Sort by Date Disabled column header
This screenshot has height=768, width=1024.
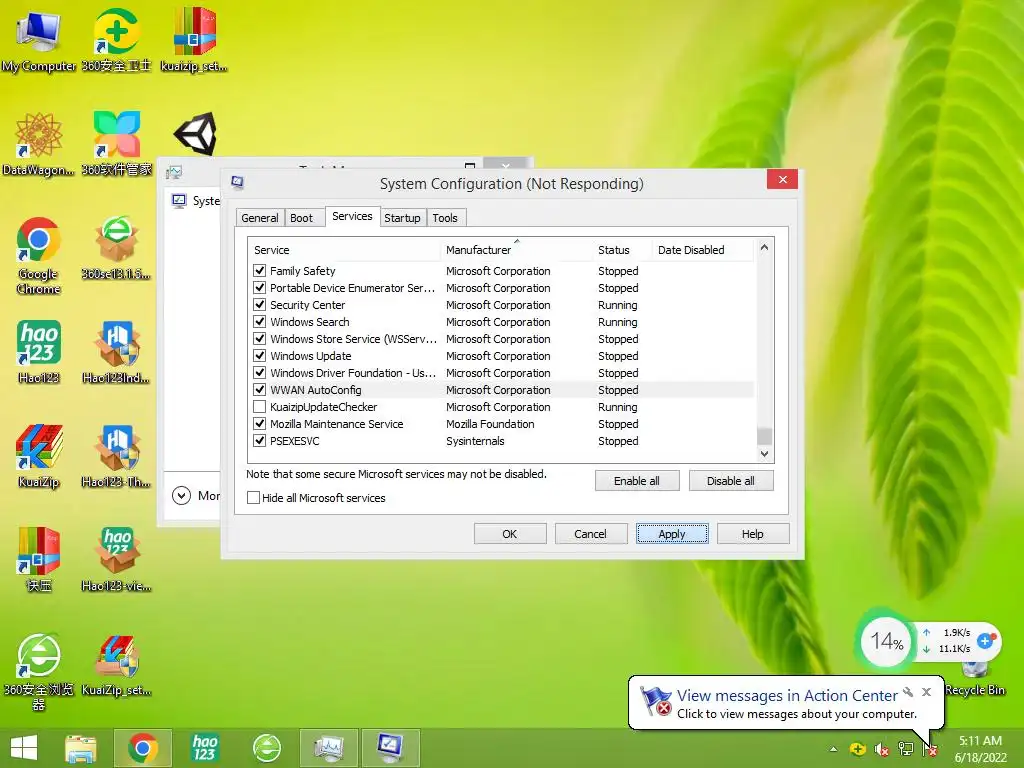click(x=703, y=249)
